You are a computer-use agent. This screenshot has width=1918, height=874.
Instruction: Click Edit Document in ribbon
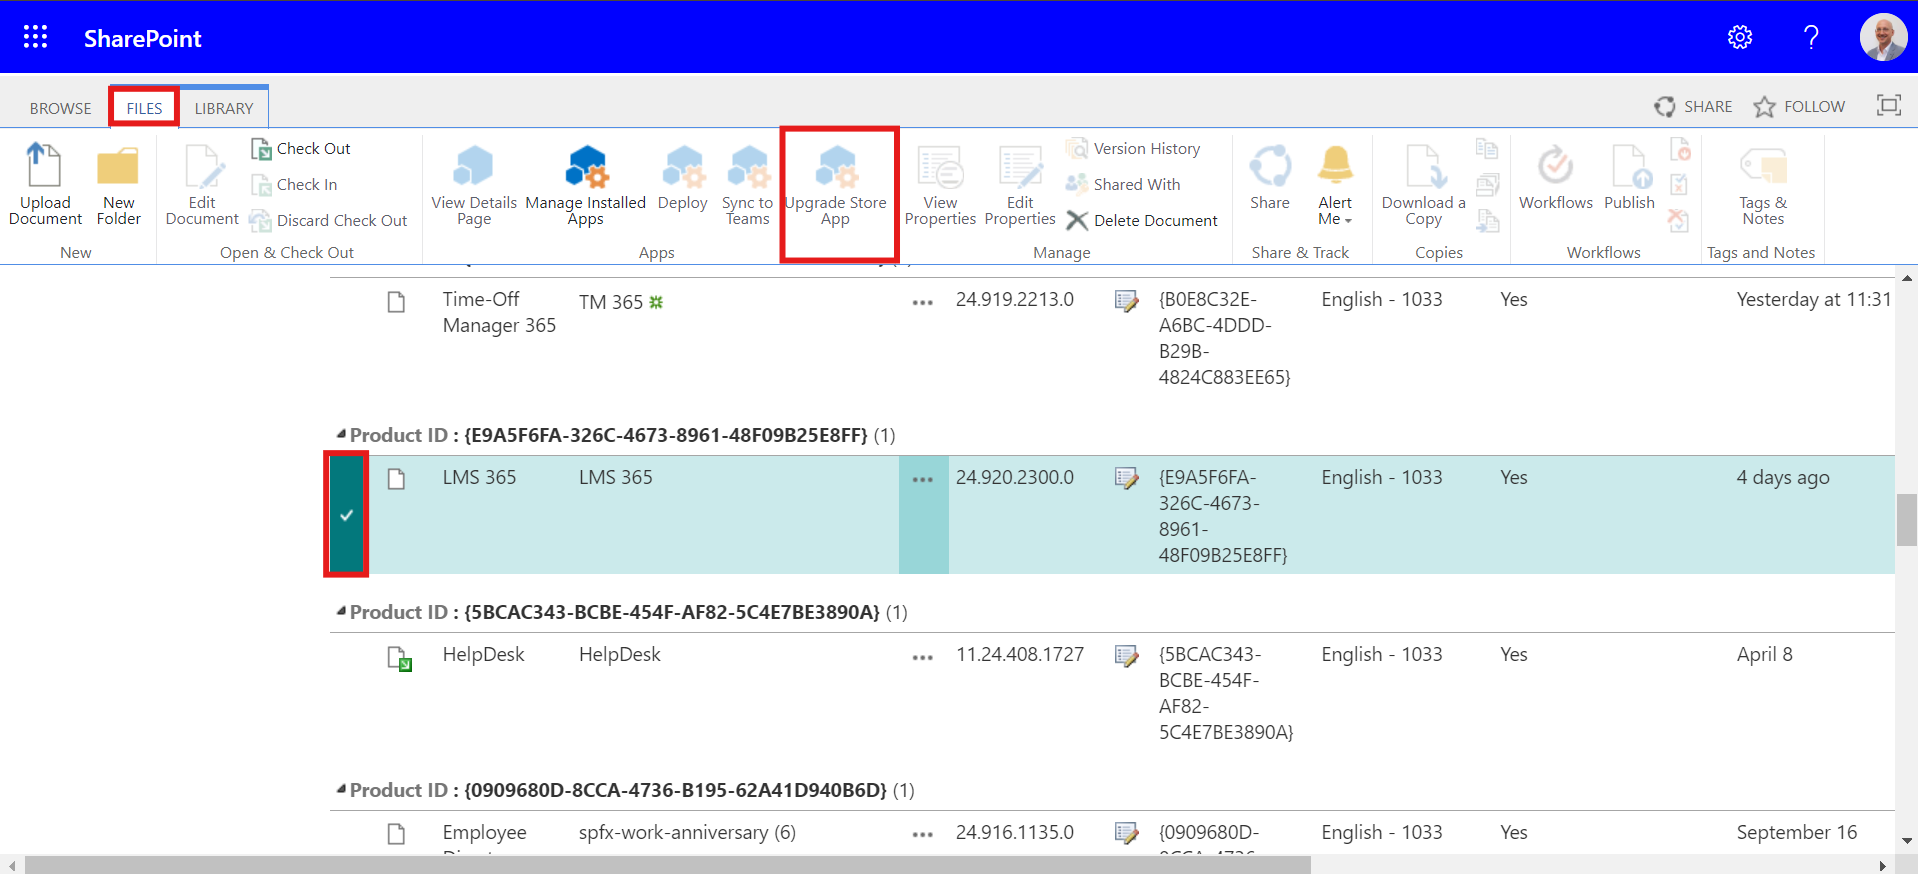[202, 184]
